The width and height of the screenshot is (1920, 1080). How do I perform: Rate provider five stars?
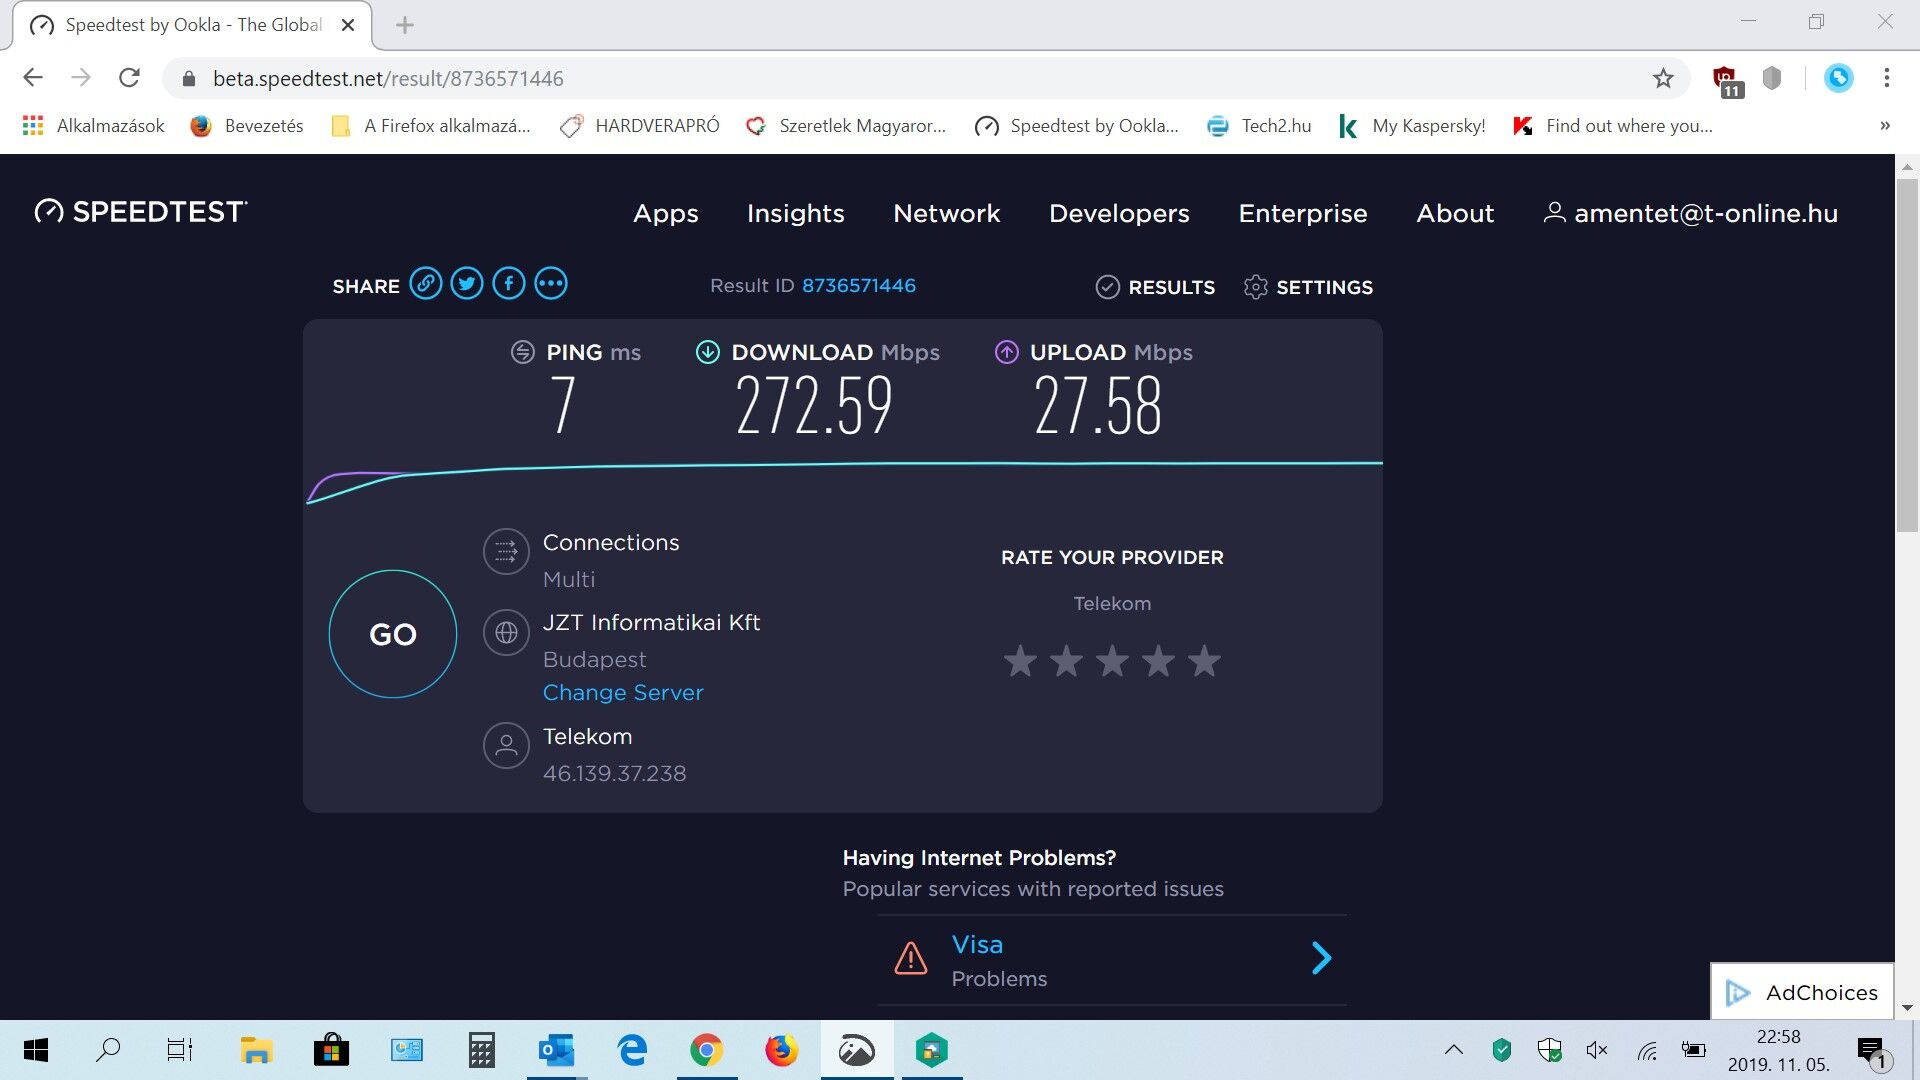coord(1204,661)
